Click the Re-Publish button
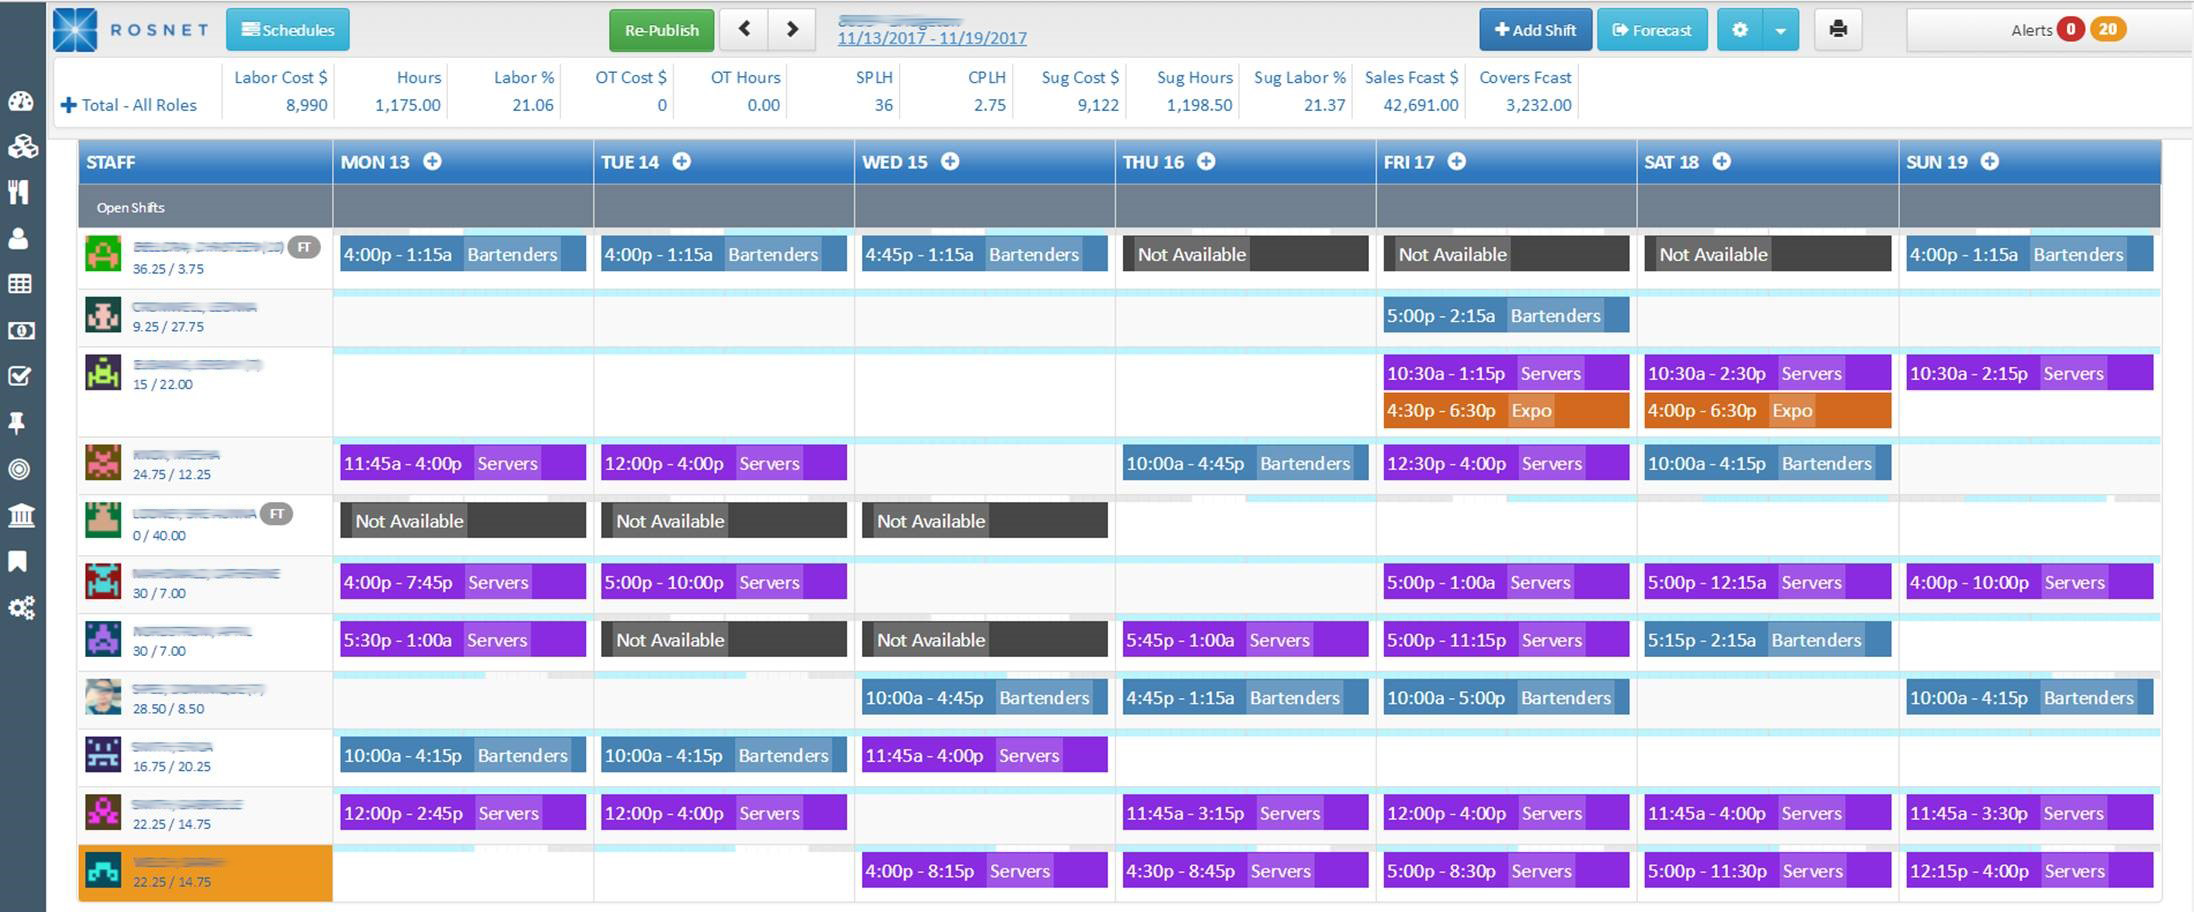This screenshot has width=2194, height=912. 662,30
